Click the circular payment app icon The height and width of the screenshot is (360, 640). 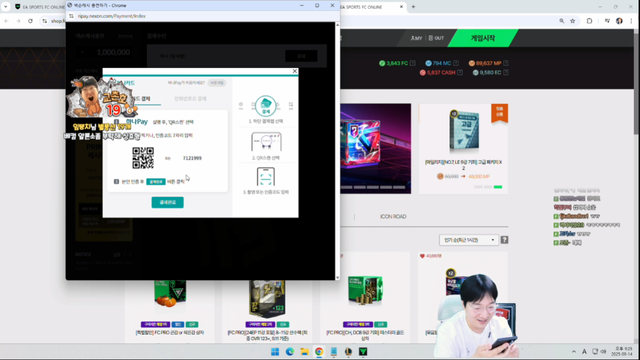[x=266, y=106]
